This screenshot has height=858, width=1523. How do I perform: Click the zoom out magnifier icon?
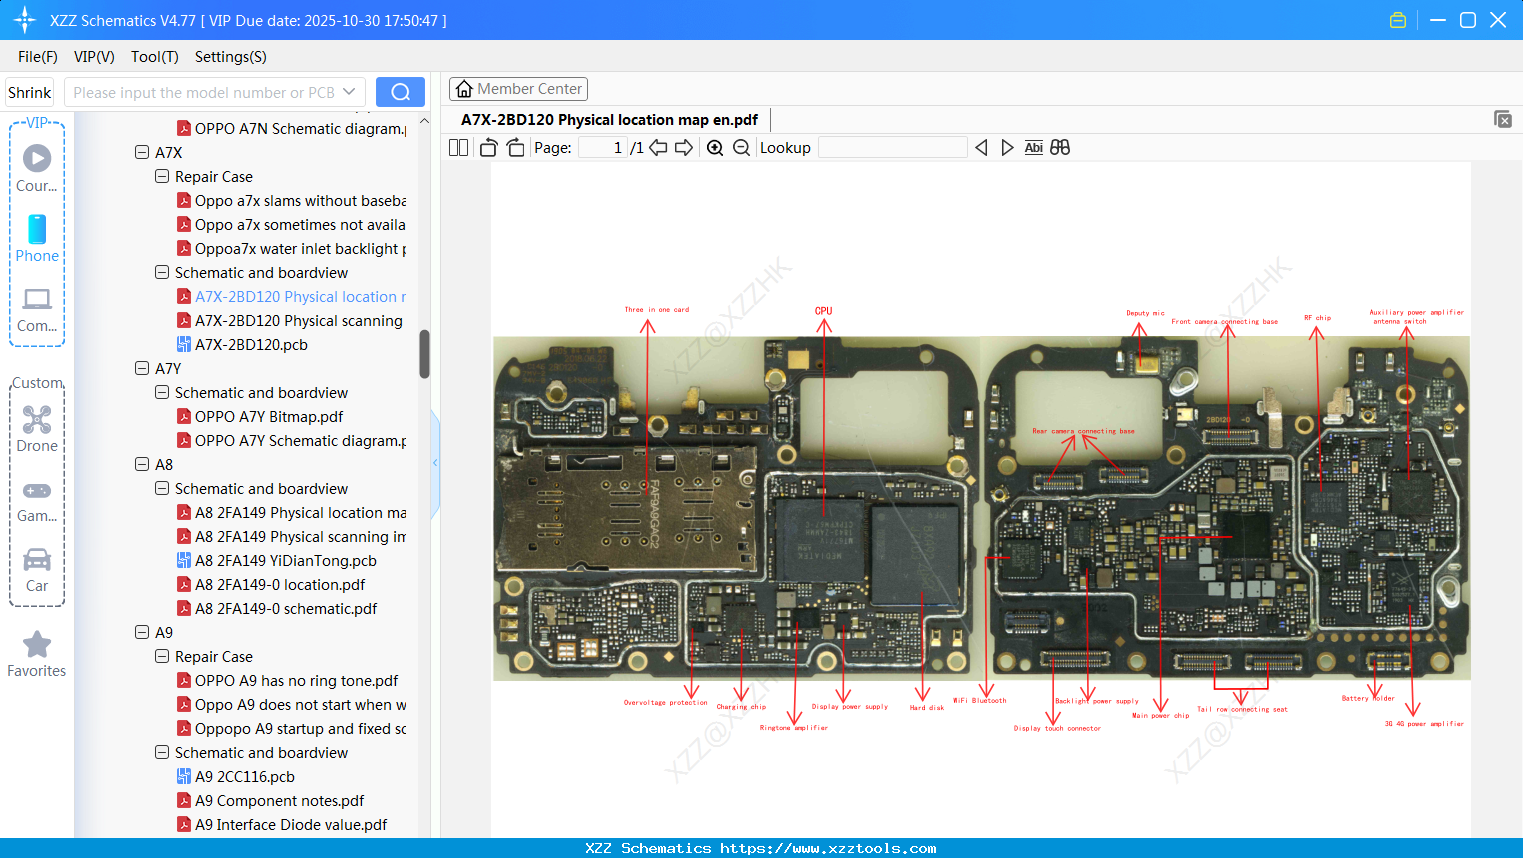tap(741, 148)
